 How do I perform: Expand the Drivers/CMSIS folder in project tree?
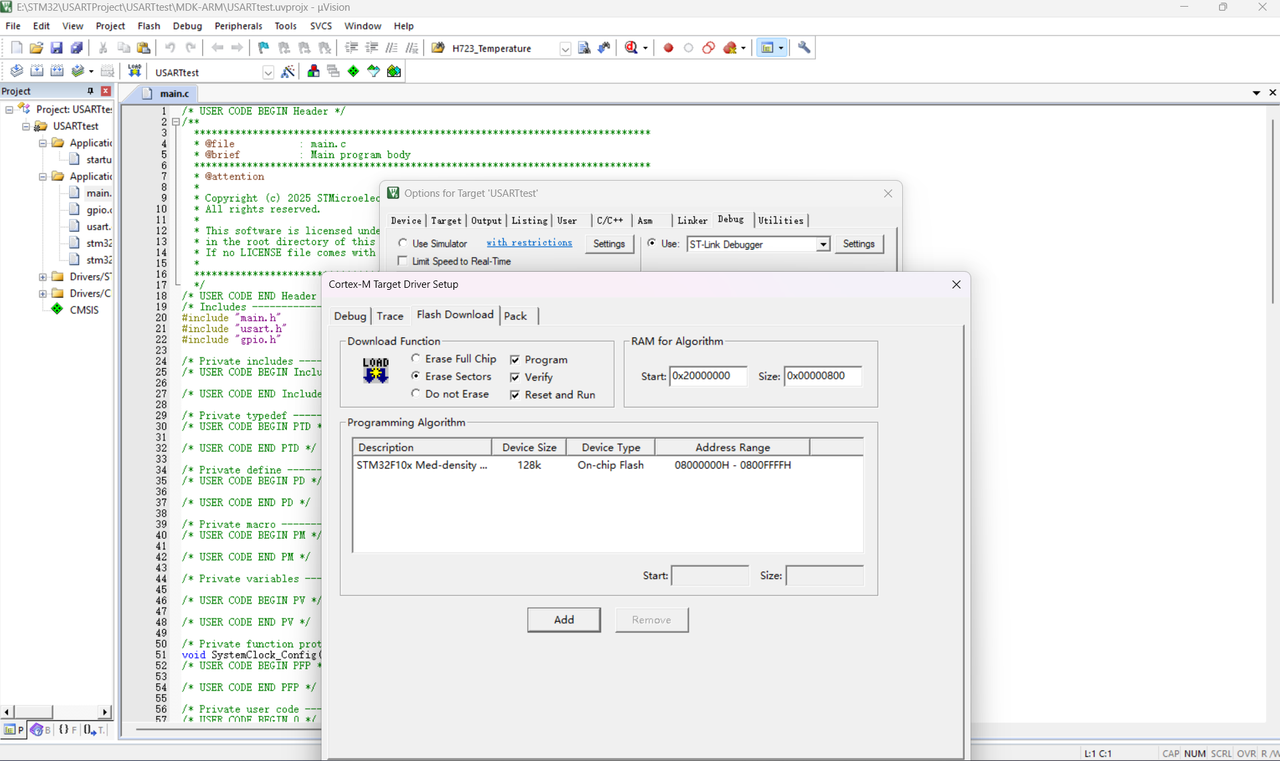(43, 294)
